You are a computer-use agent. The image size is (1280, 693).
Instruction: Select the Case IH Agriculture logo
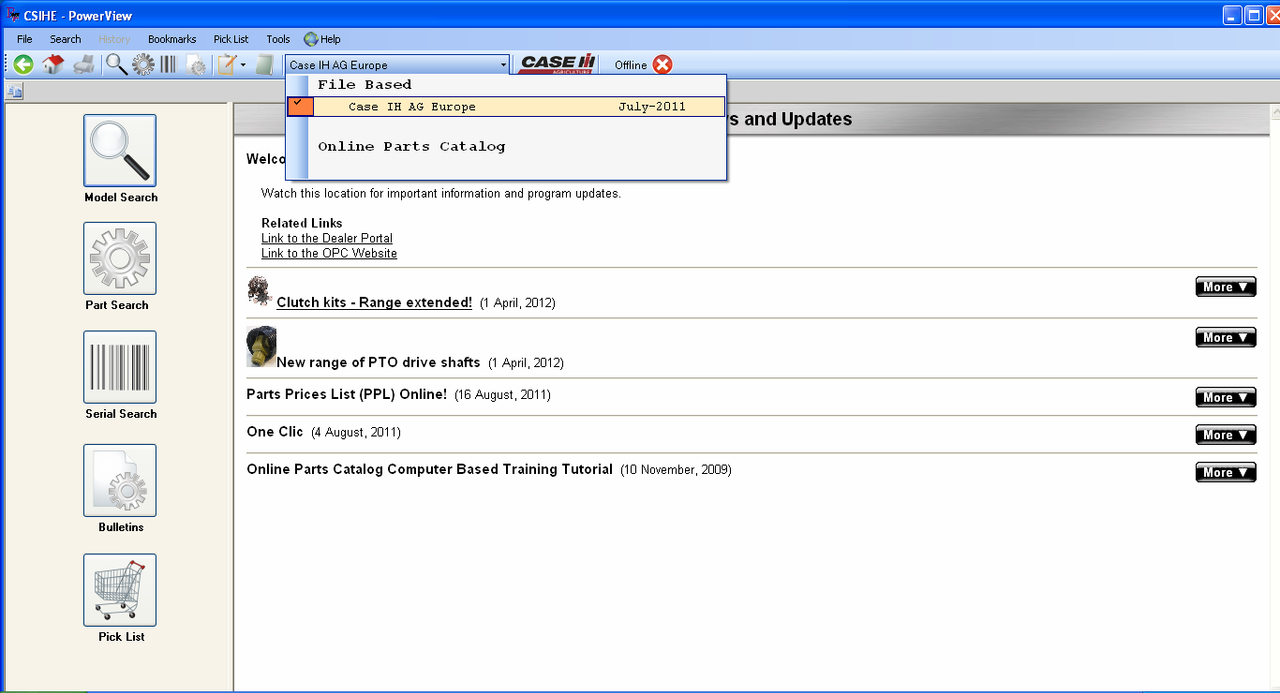point(558,65)
